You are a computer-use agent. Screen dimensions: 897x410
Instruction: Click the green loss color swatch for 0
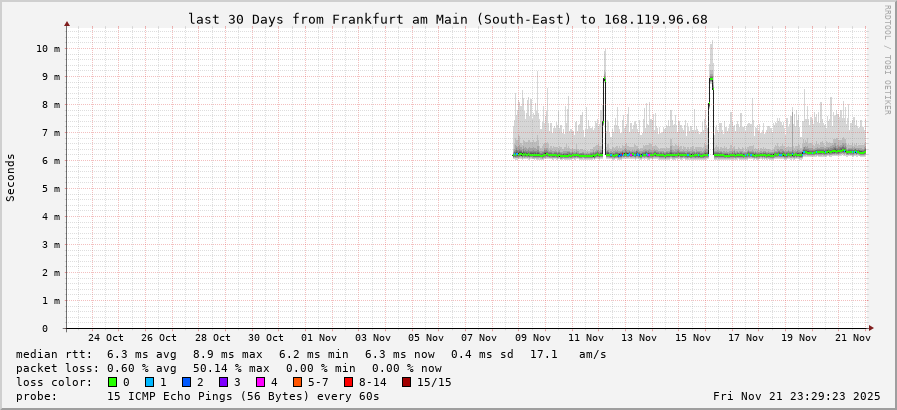point(112,382)
